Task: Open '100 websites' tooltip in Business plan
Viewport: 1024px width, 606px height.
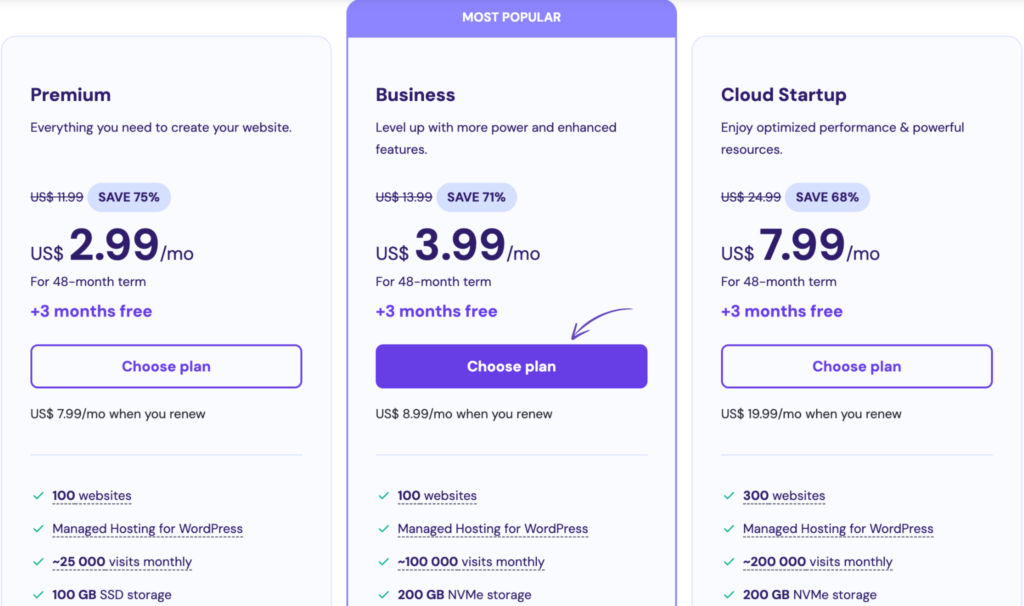Action: coord(437,496)
